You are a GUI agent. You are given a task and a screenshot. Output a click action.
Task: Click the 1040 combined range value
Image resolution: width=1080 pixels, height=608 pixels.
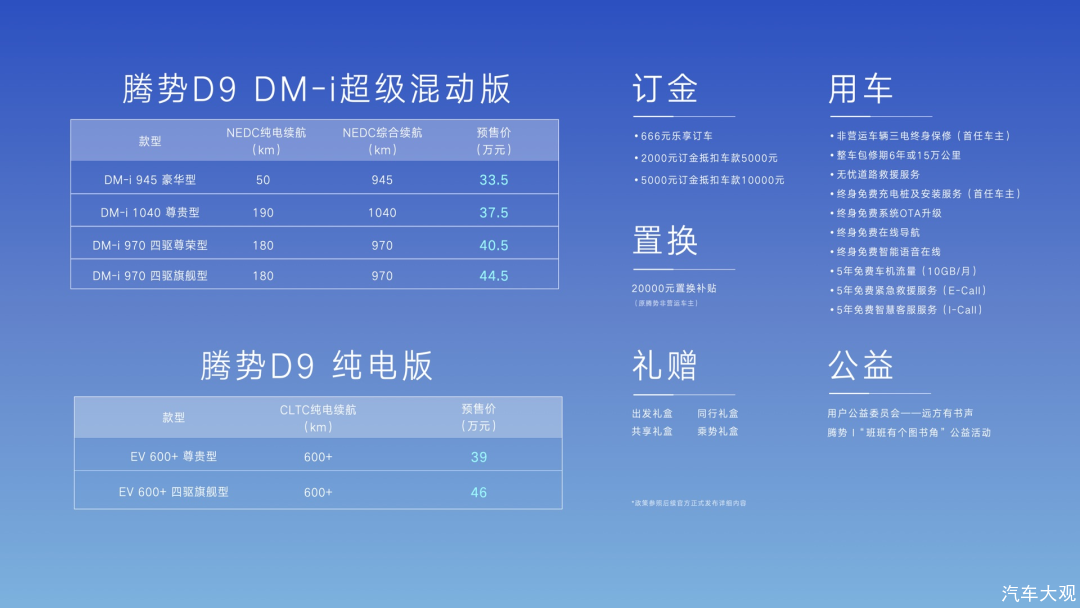(x=382, y=213)
